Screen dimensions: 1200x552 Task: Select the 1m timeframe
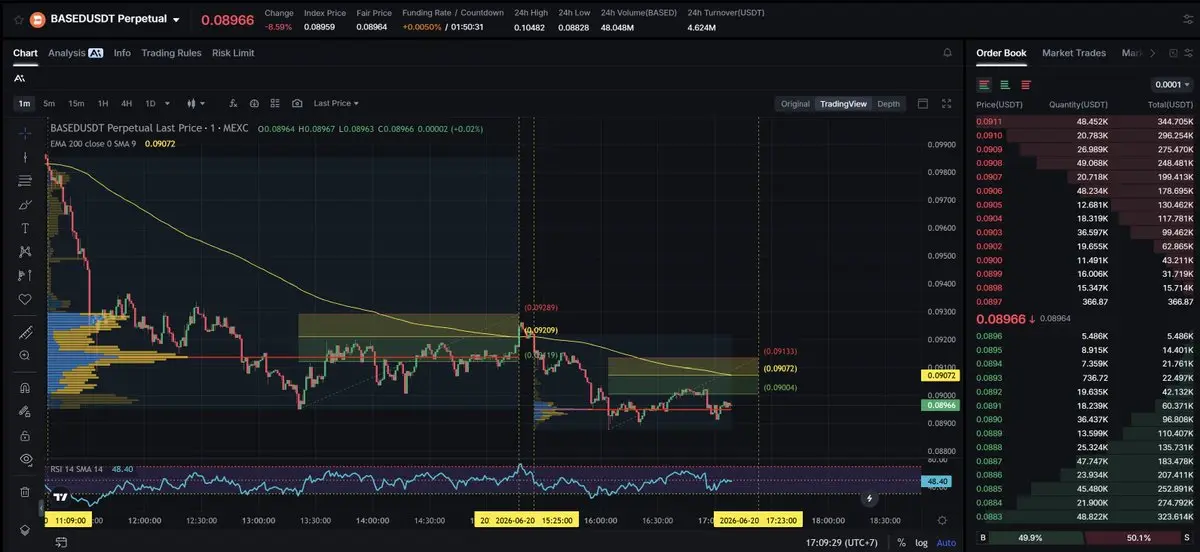pyautogui.click(x=24, y=103)
